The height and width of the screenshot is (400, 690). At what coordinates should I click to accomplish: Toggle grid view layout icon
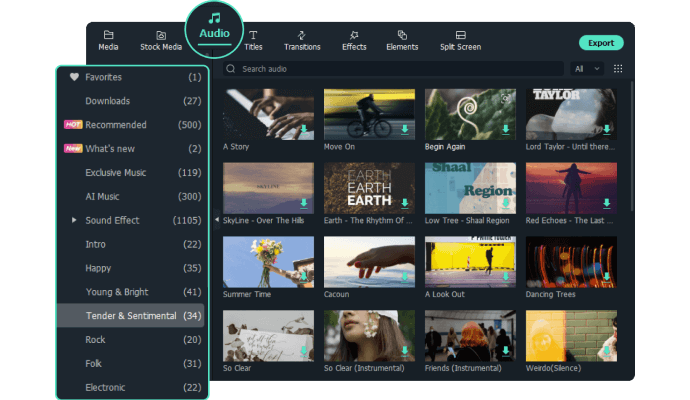click(x=618, y=69)
